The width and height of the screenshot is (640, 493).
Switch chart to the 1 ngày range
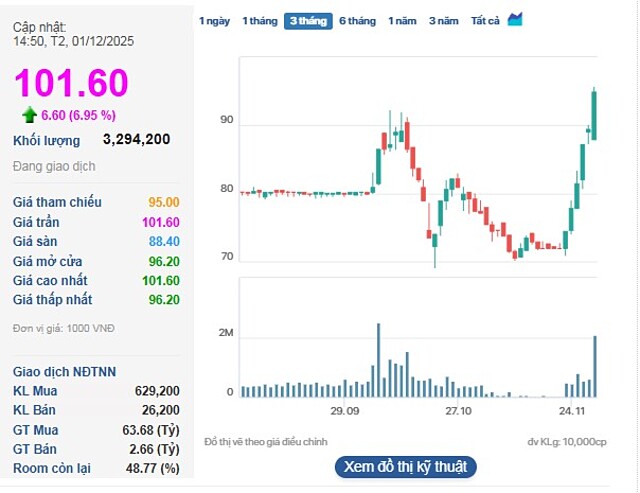point(214,21)
